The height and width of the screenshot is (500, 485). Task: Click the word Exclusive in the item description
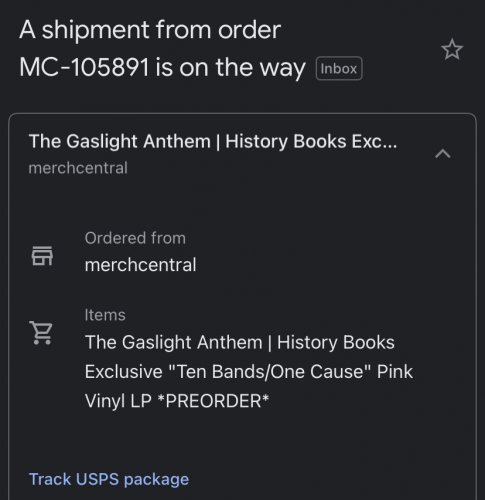click(123, 371)
